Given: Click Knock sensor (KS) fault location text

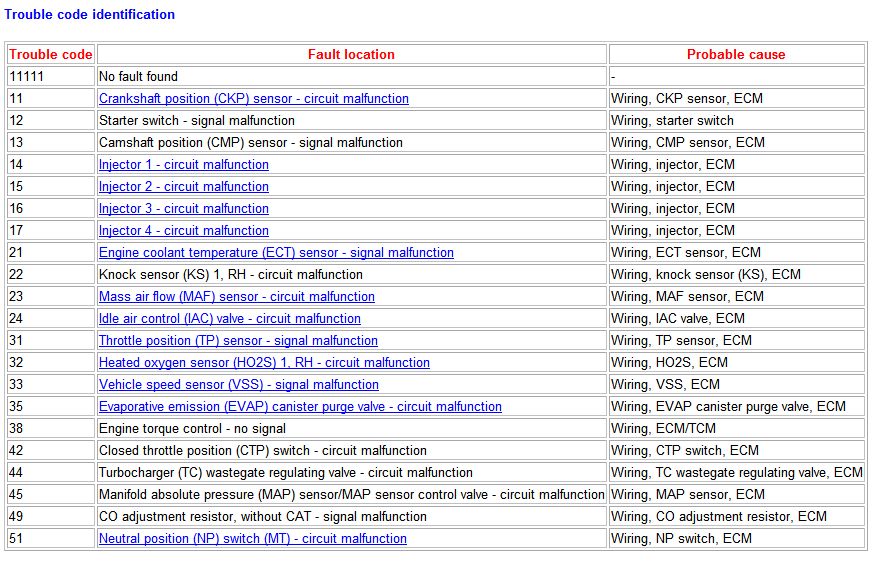Looking at the screenshot, I should tap(230, 275).
